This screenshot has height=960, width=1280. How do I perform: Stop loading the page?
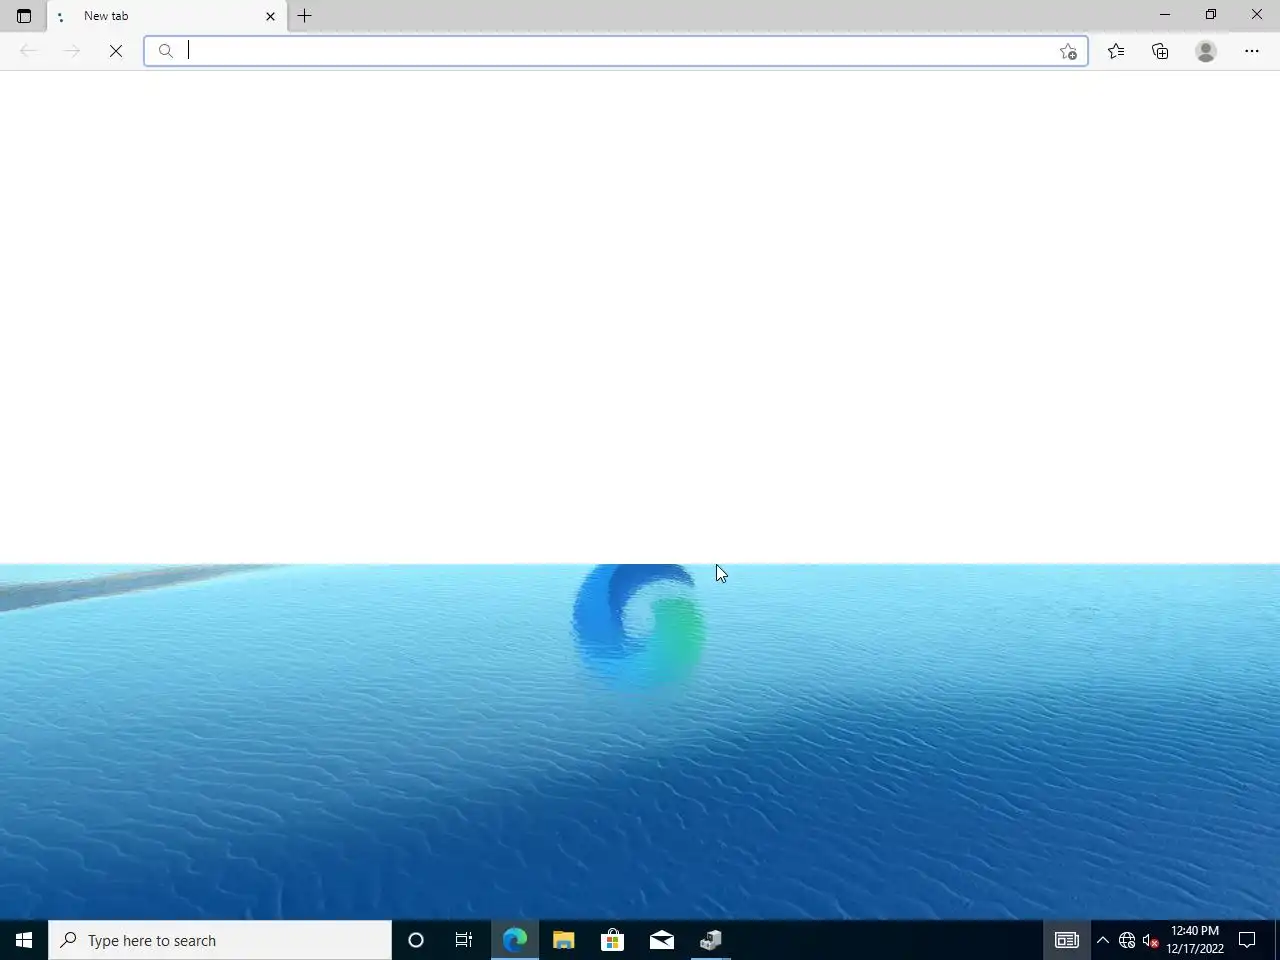pyautogui.click(x=116, y=51)
